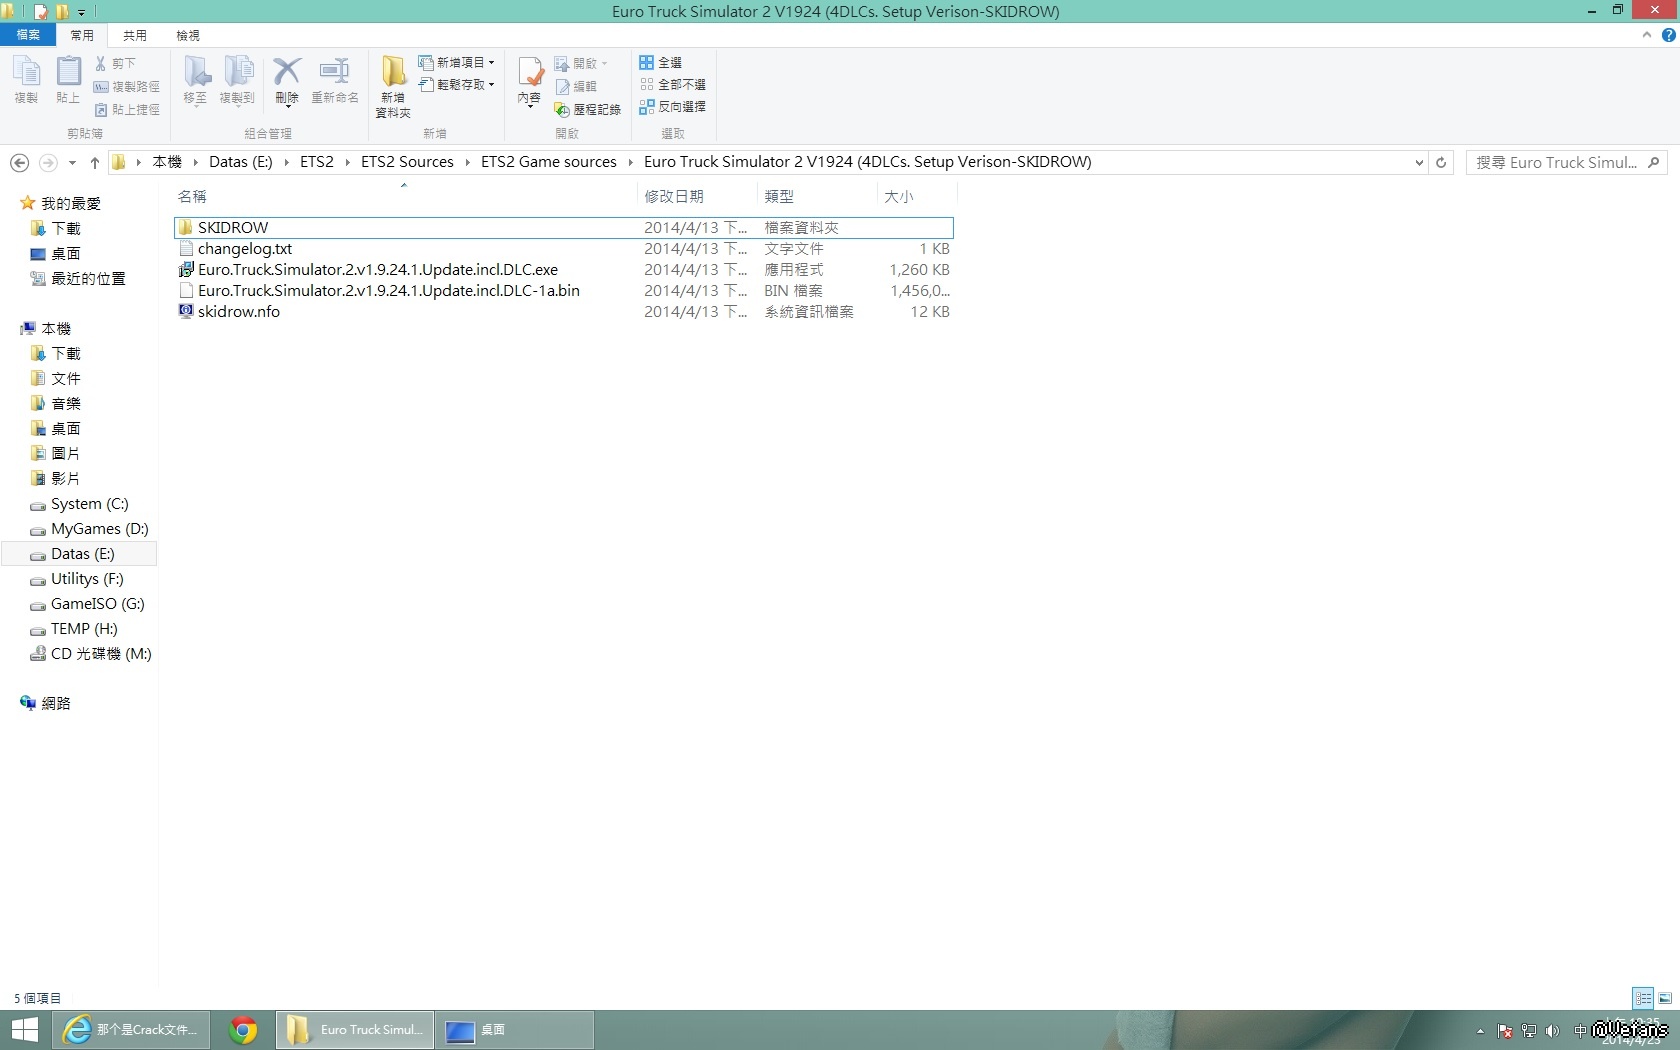Image resolution: width=1680 pixels, height=1050 pixels.
Task: Create a new folder with ribbon icon
Action: coord(393,86)
